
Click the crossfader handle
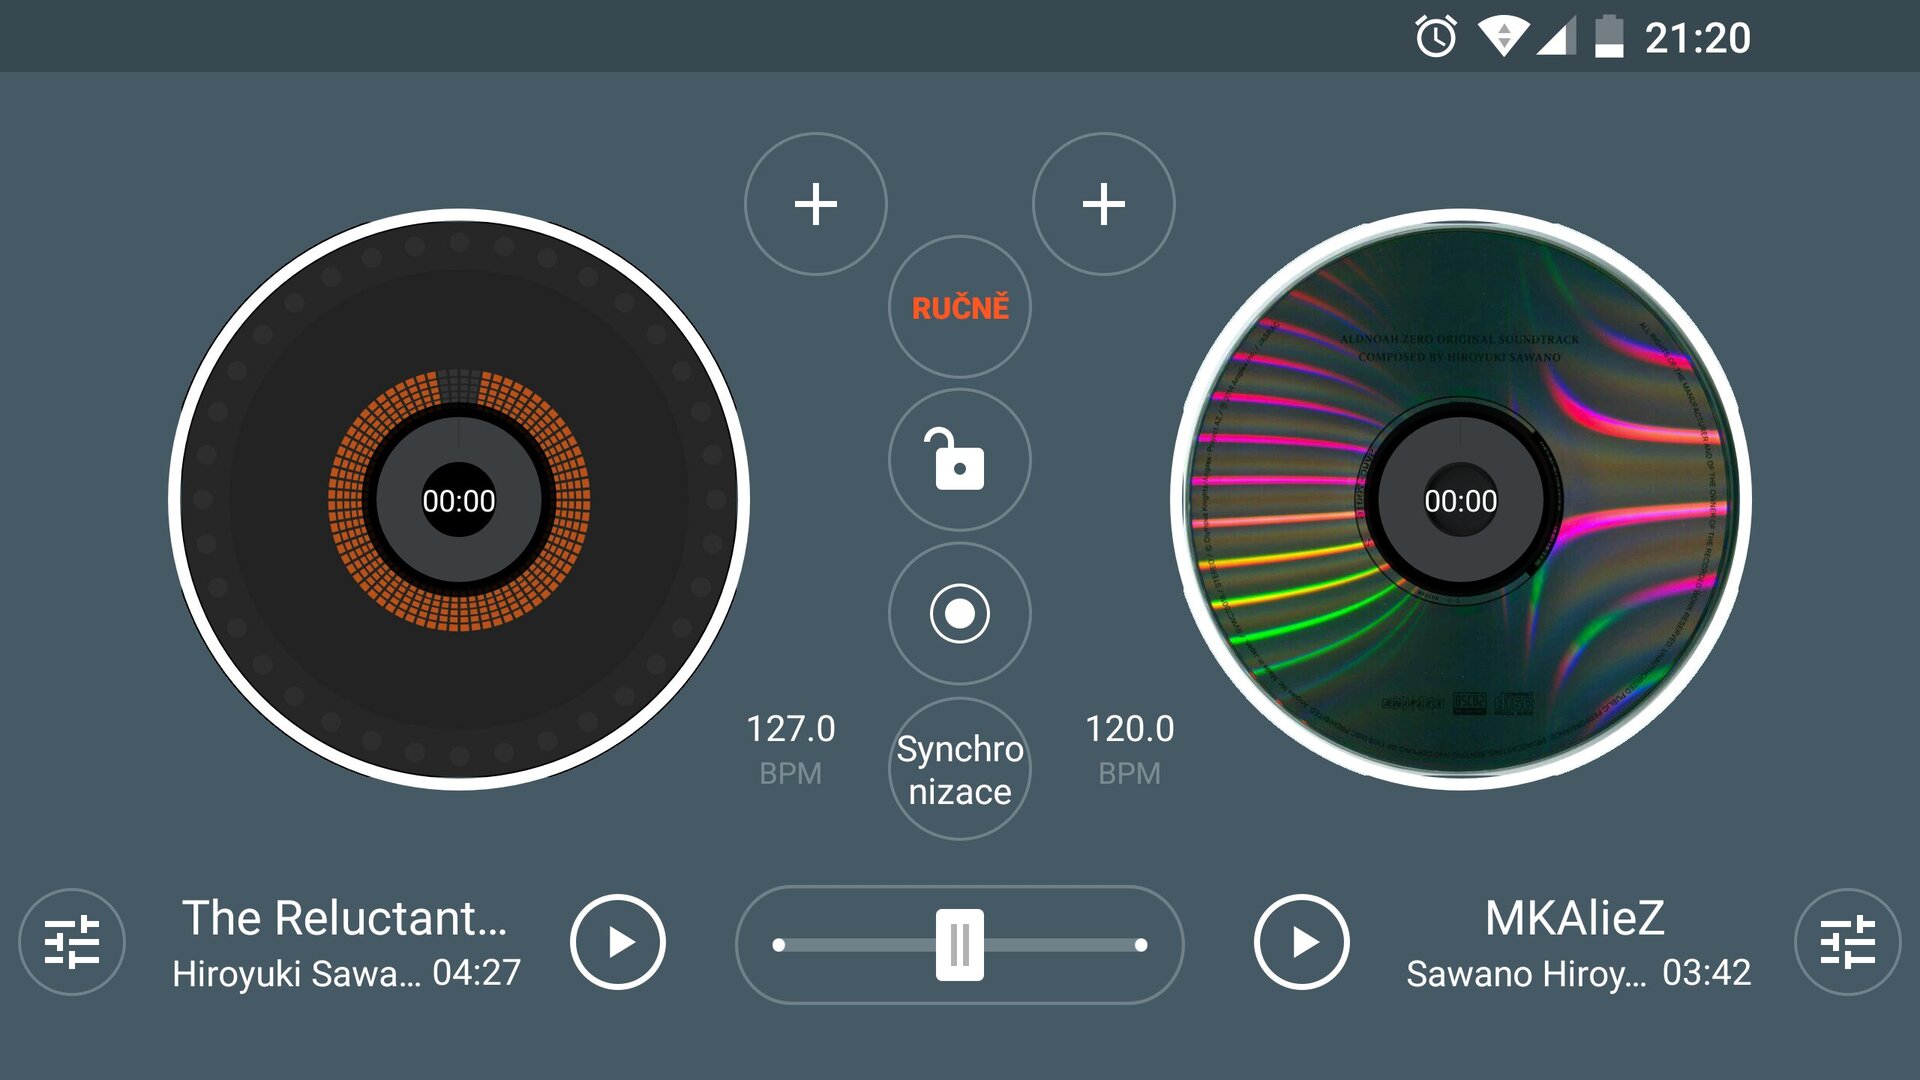tap(959, 944)
